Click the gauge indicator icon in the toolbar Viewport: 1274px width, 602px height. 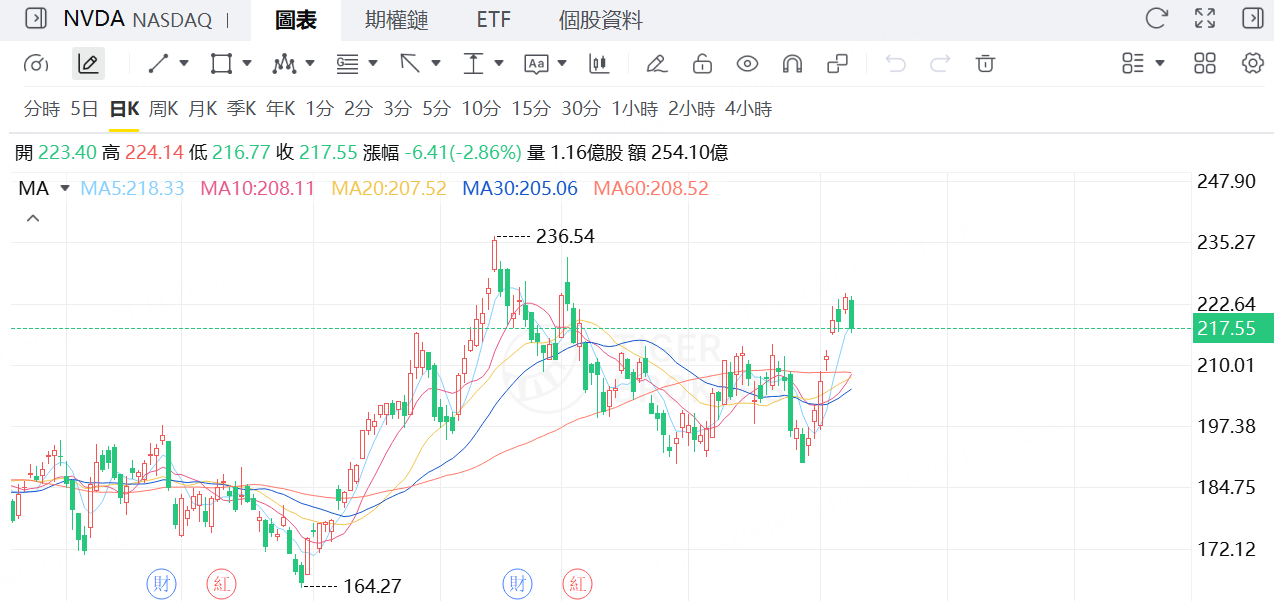click(x=36, y=64)
